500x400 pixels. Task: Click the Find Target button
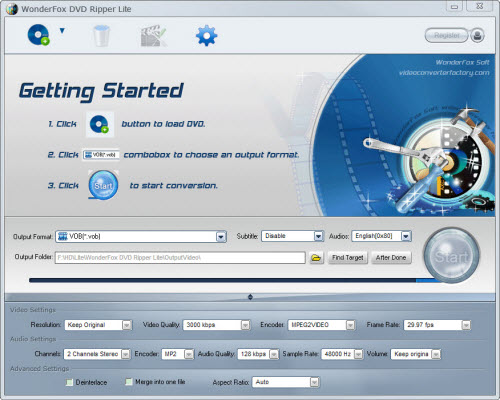(x=348, y=258)
